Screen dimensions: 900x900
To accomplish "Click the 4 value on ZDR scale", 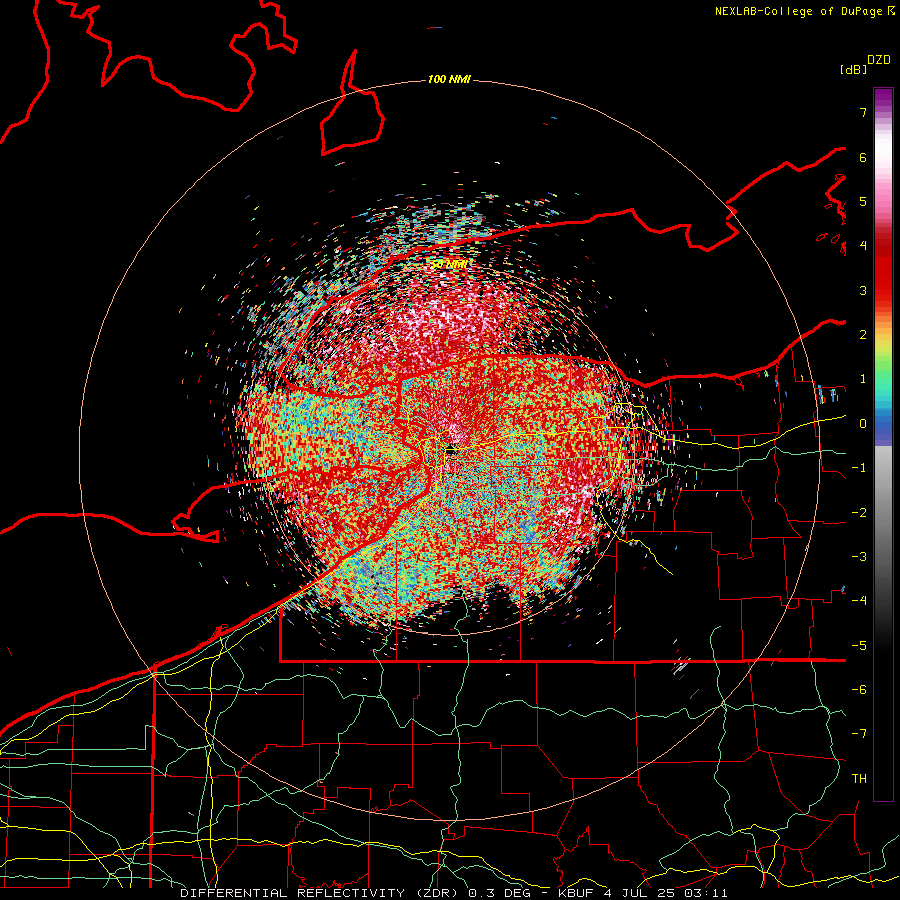I will tap(863, 246).
